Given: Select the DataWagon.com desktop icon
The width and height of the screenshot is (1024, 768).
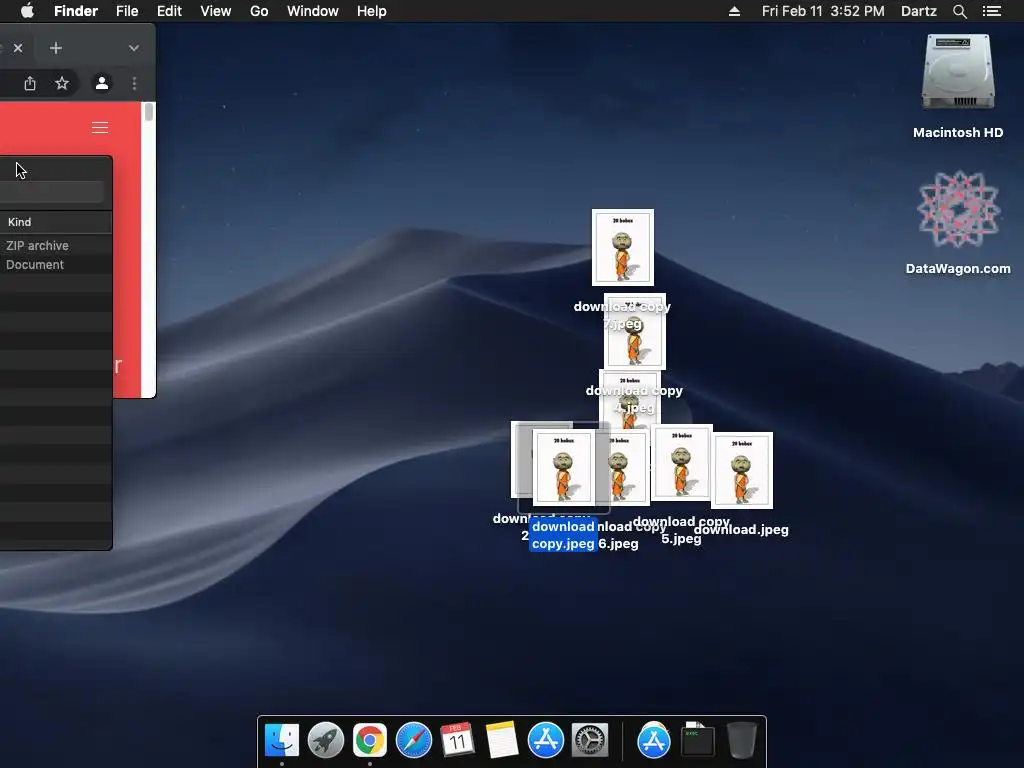Looking at the screenshot, I should tap(958, 209).
